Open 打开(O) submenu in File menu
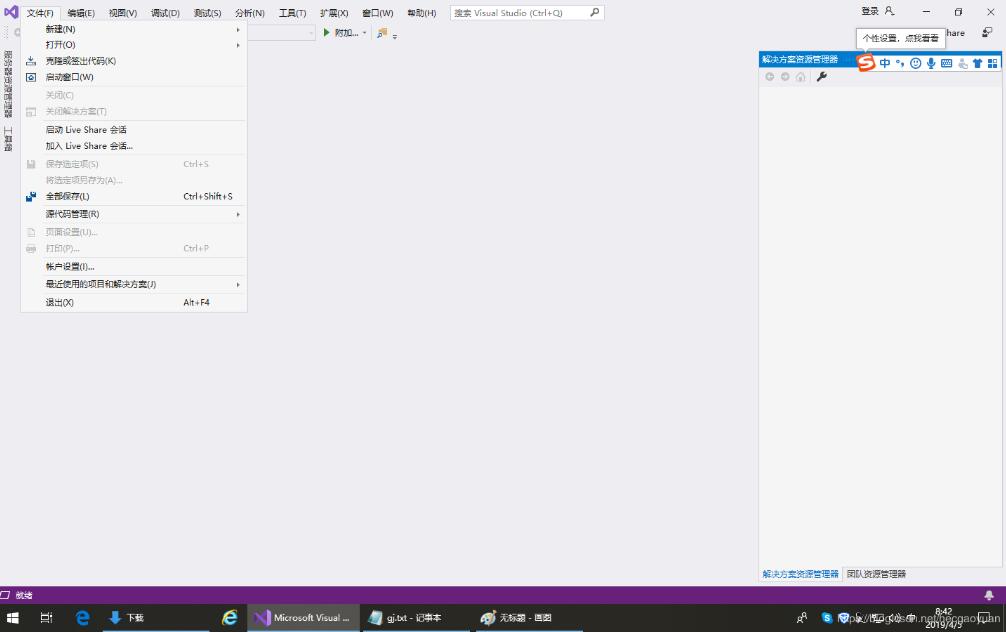 (x=134, y=44)
